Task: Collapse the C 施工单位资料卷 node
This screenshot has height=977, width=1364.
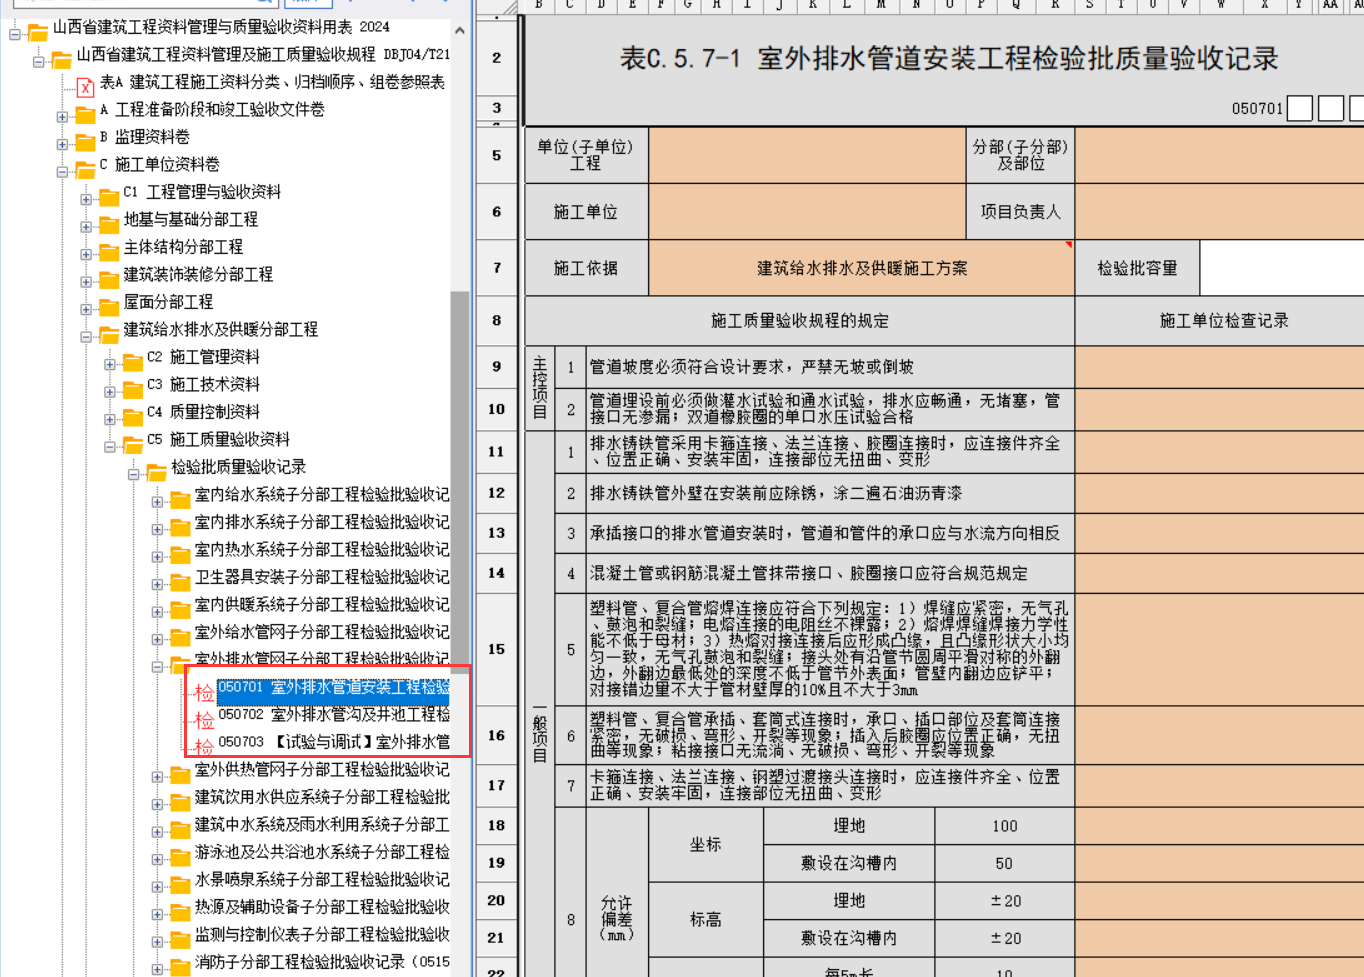Action: [62, 172]
